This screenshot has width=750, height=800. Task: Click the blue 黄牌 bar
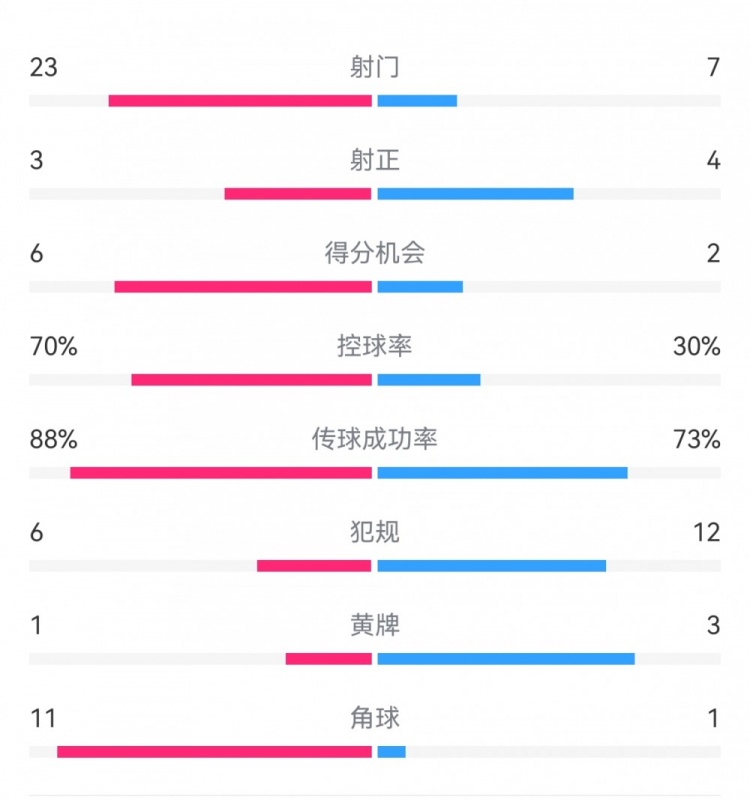click(505, 659)
